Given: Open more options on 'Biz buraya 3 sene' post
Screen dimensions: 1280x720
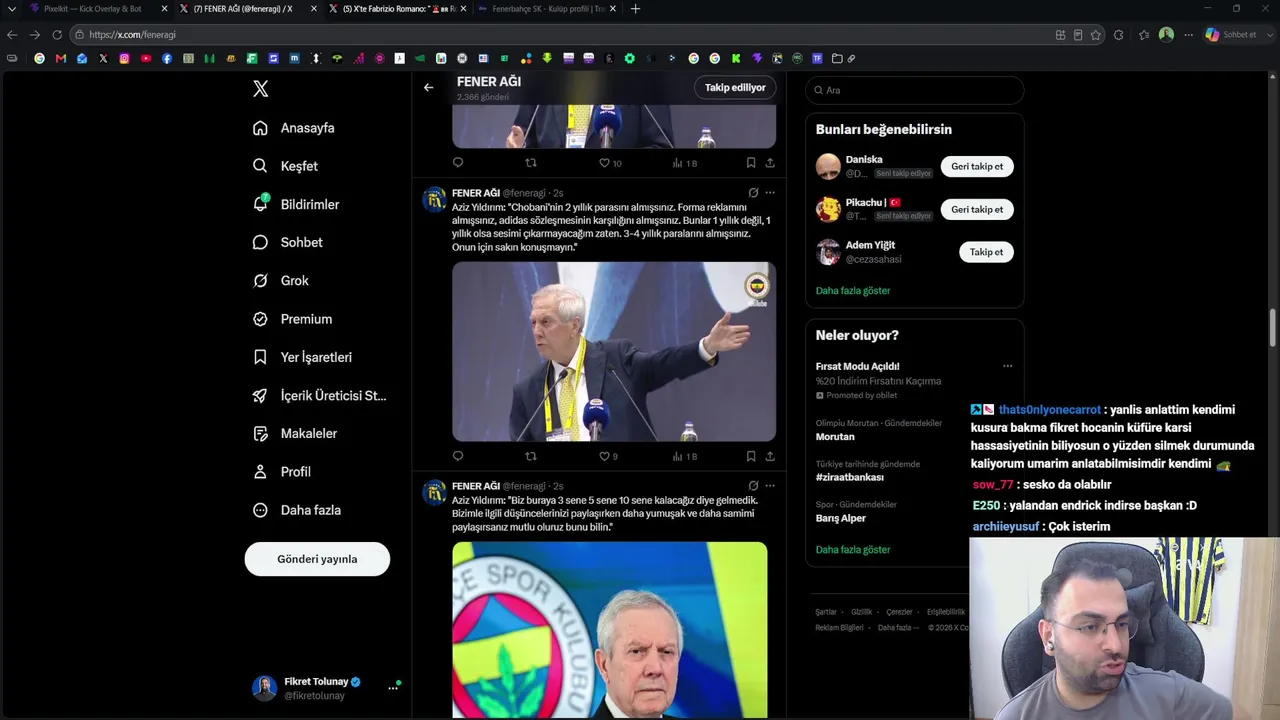Looking at the screenshot, I should click(770, 486).
